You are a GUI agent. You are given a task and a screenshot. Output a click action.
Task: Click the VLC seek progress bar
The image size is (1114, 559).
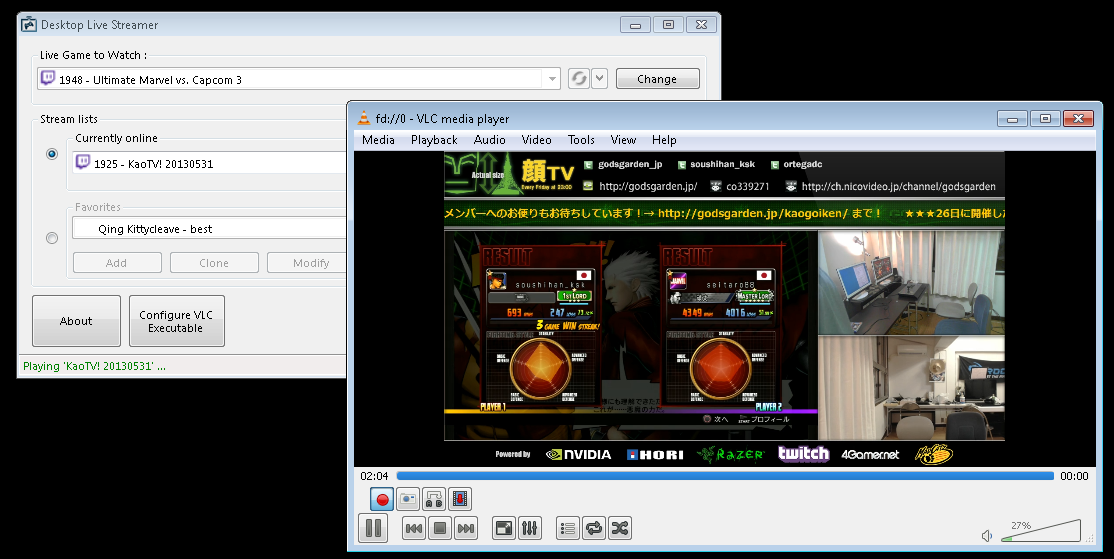725,476
